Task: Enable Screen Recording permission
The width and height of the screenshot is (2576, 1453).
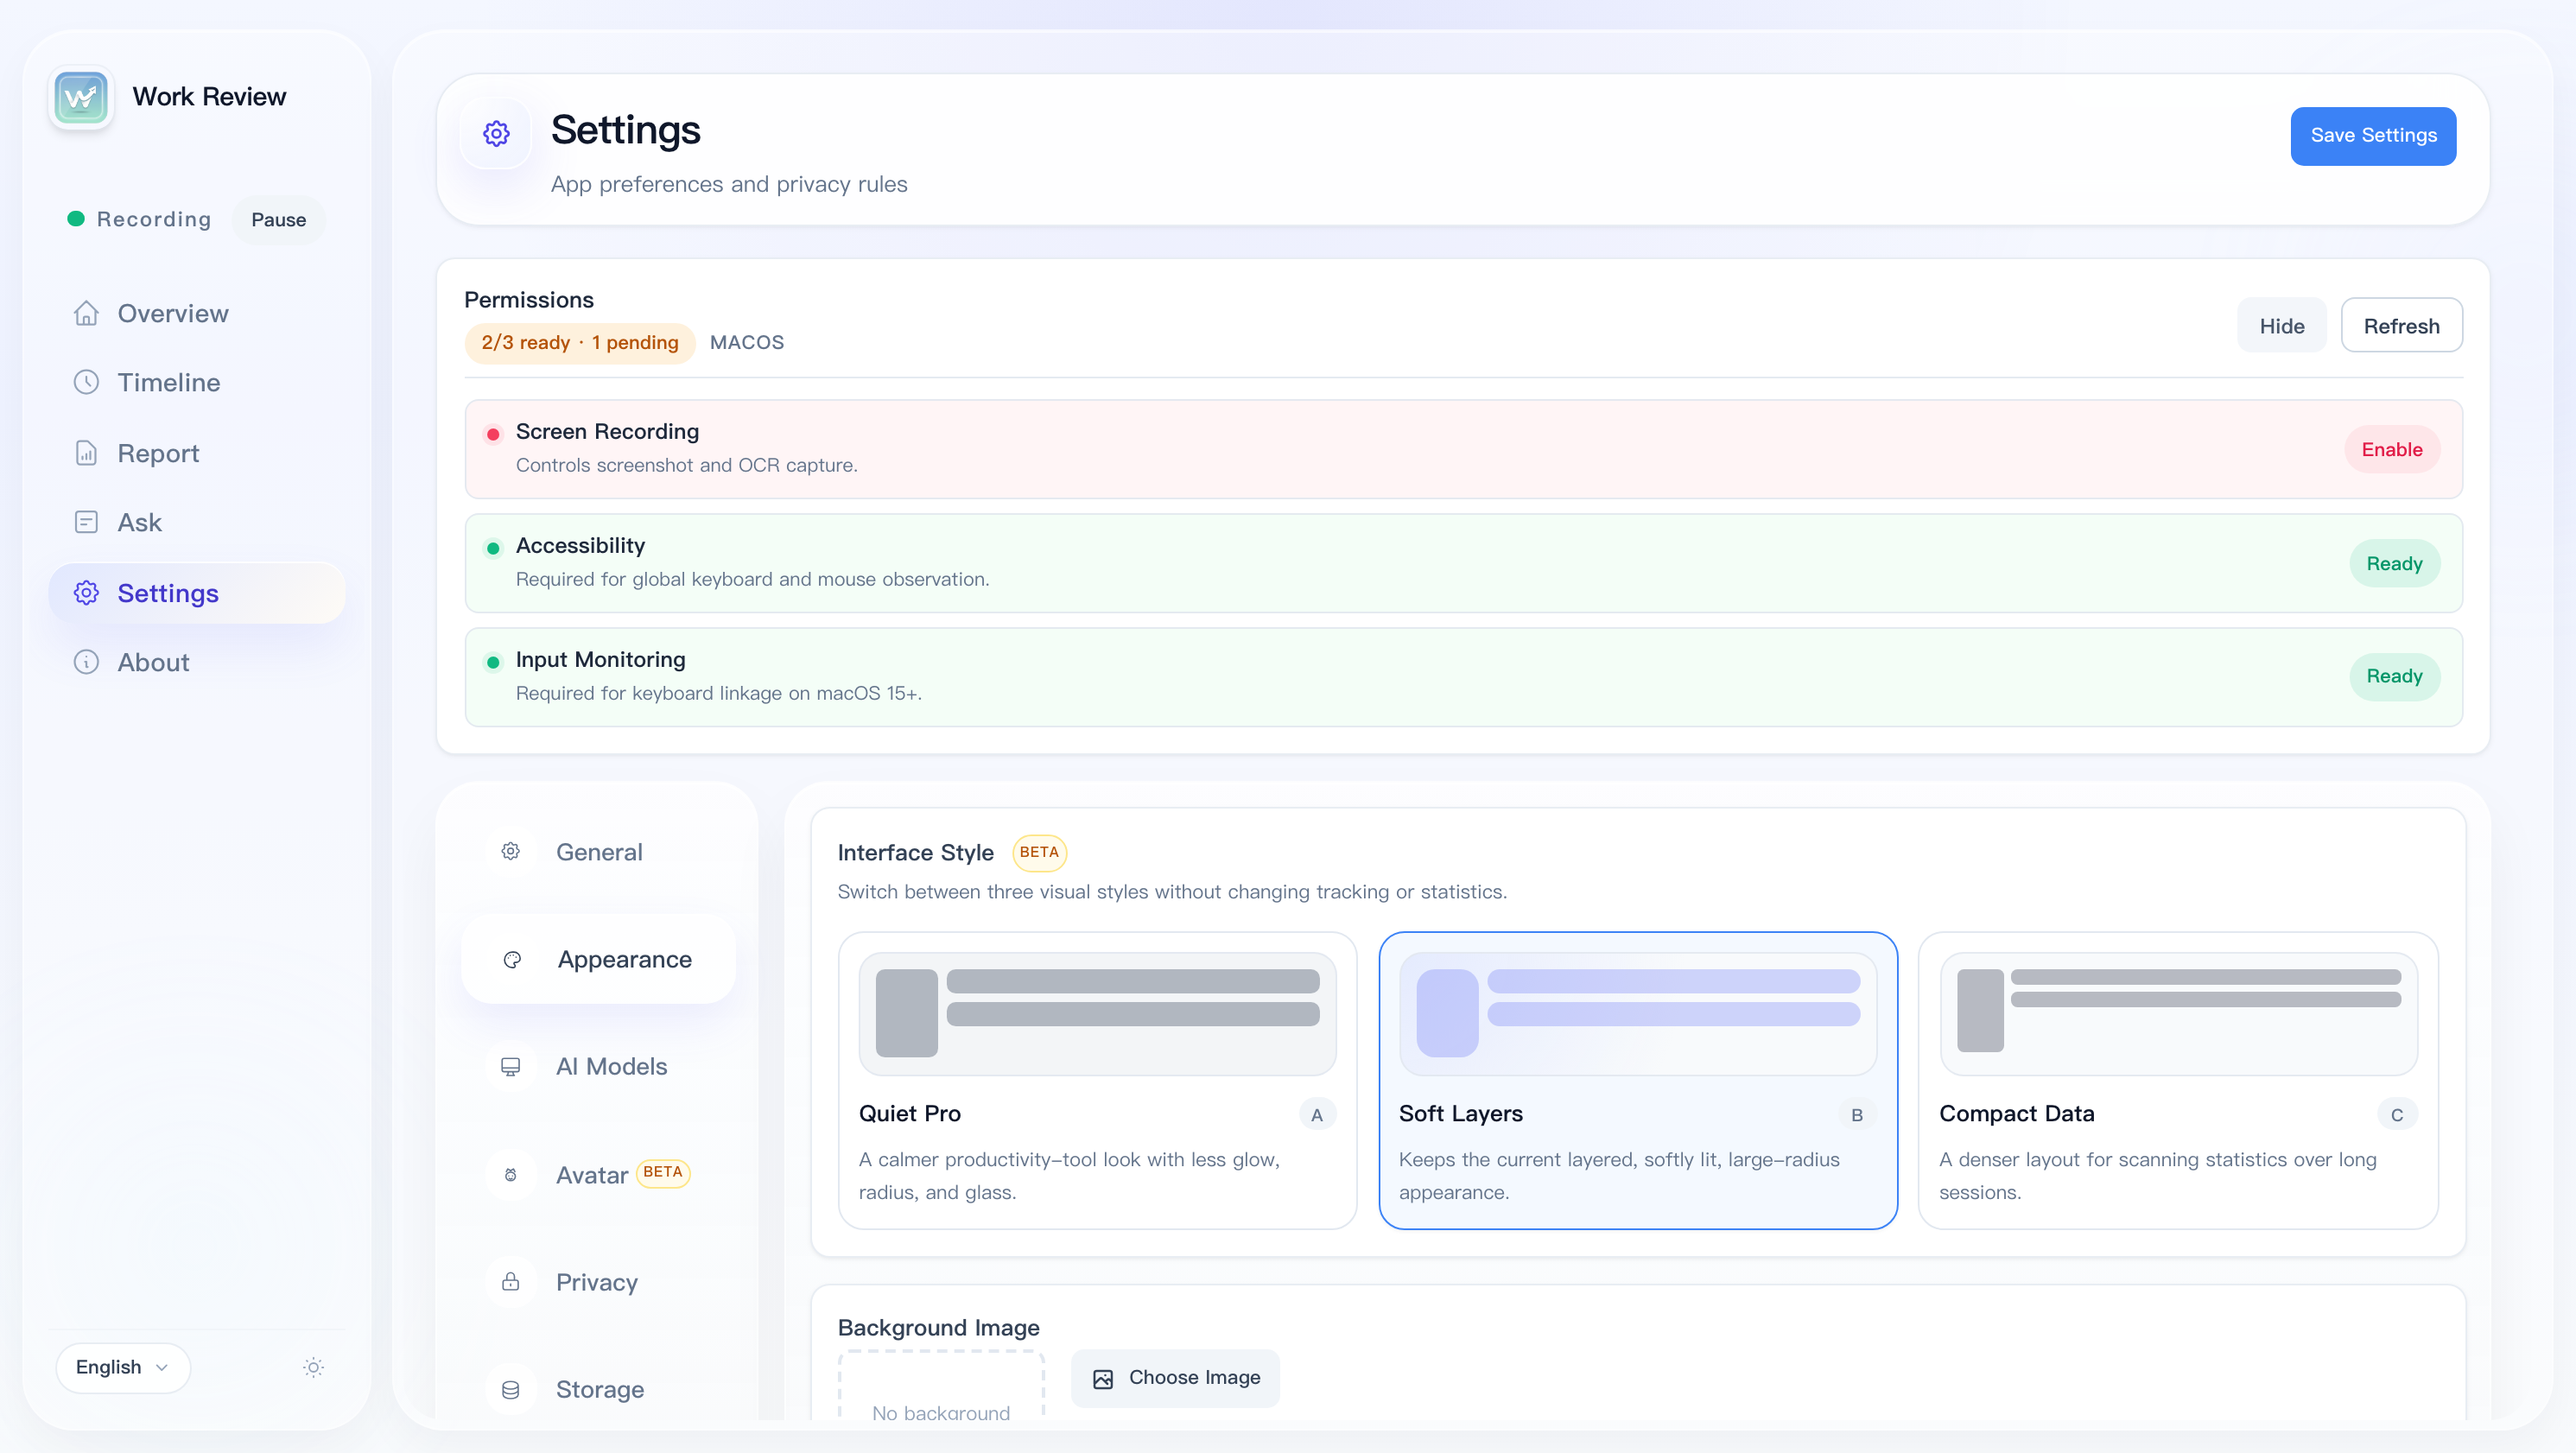Action: [2392, 450]
